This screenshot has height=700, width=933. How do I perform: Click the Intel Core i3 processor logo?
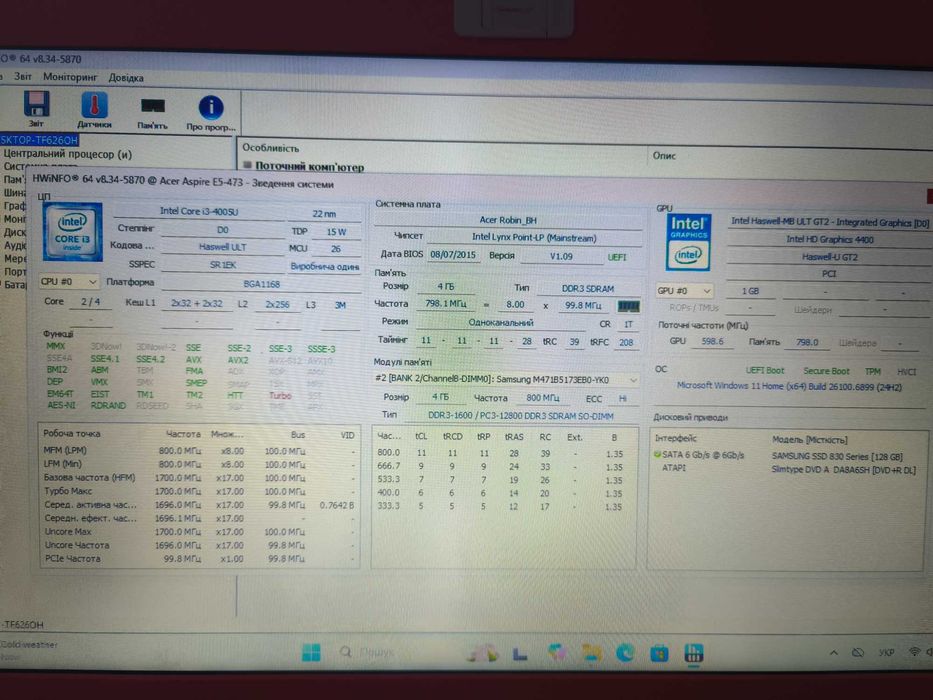point(72,232)
